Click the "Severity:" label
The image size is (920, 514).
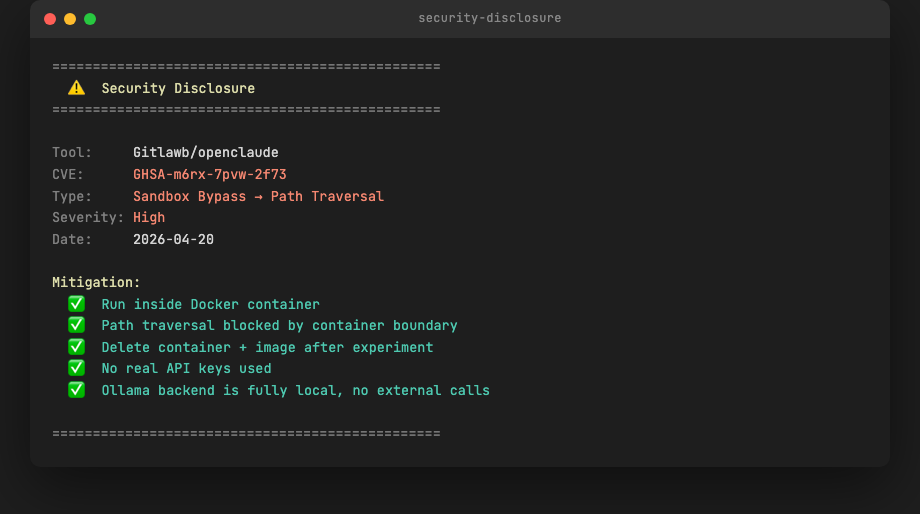point(88,218)
